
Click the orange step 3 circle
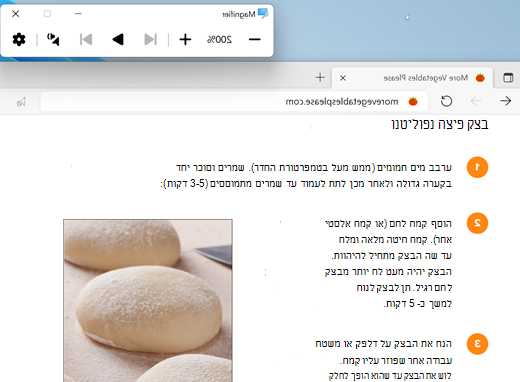(477, 344)
